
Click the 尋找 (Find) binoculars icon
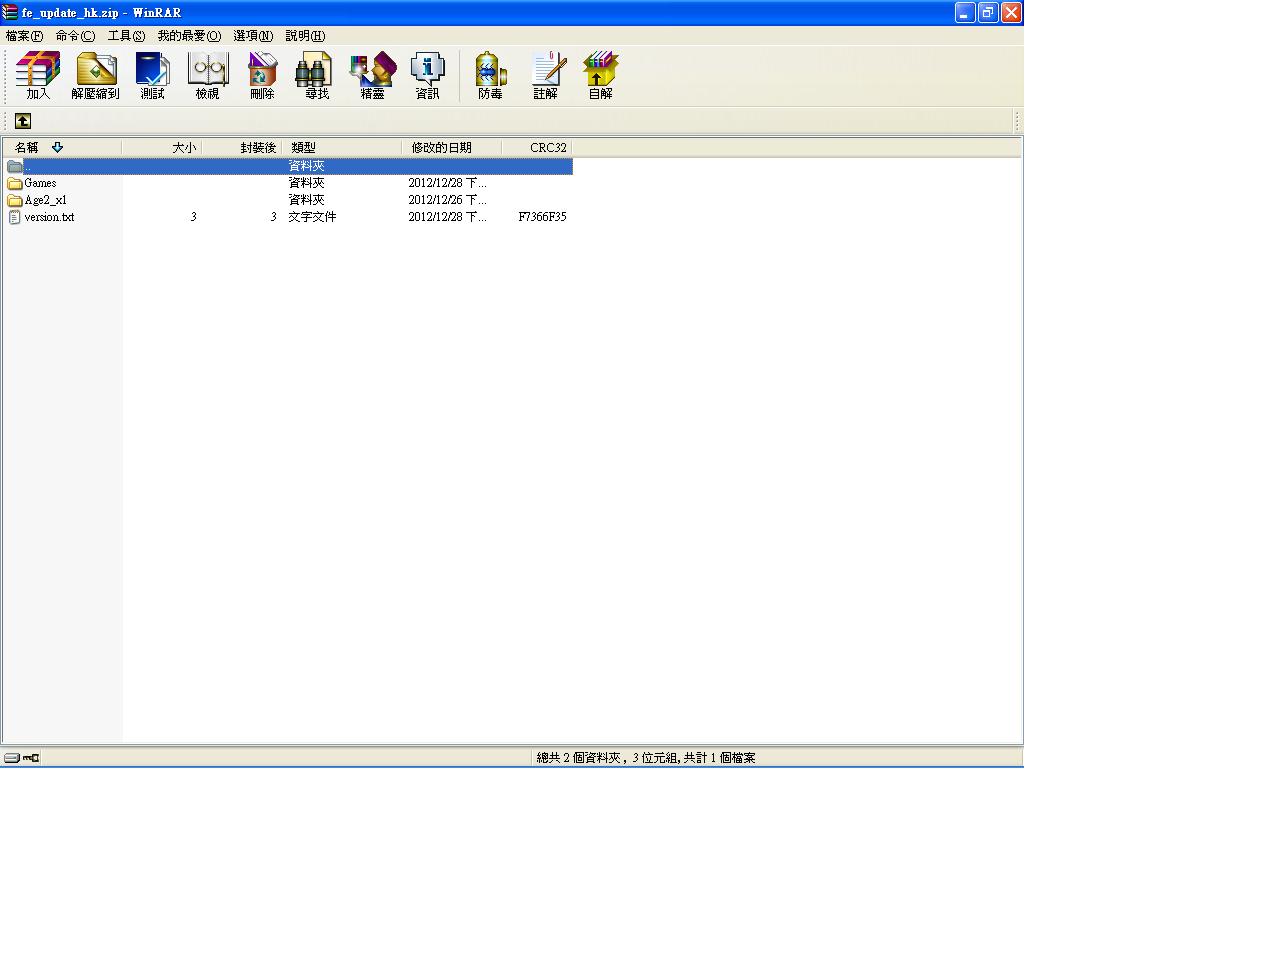pyautogui.click(x=316, y=75)
